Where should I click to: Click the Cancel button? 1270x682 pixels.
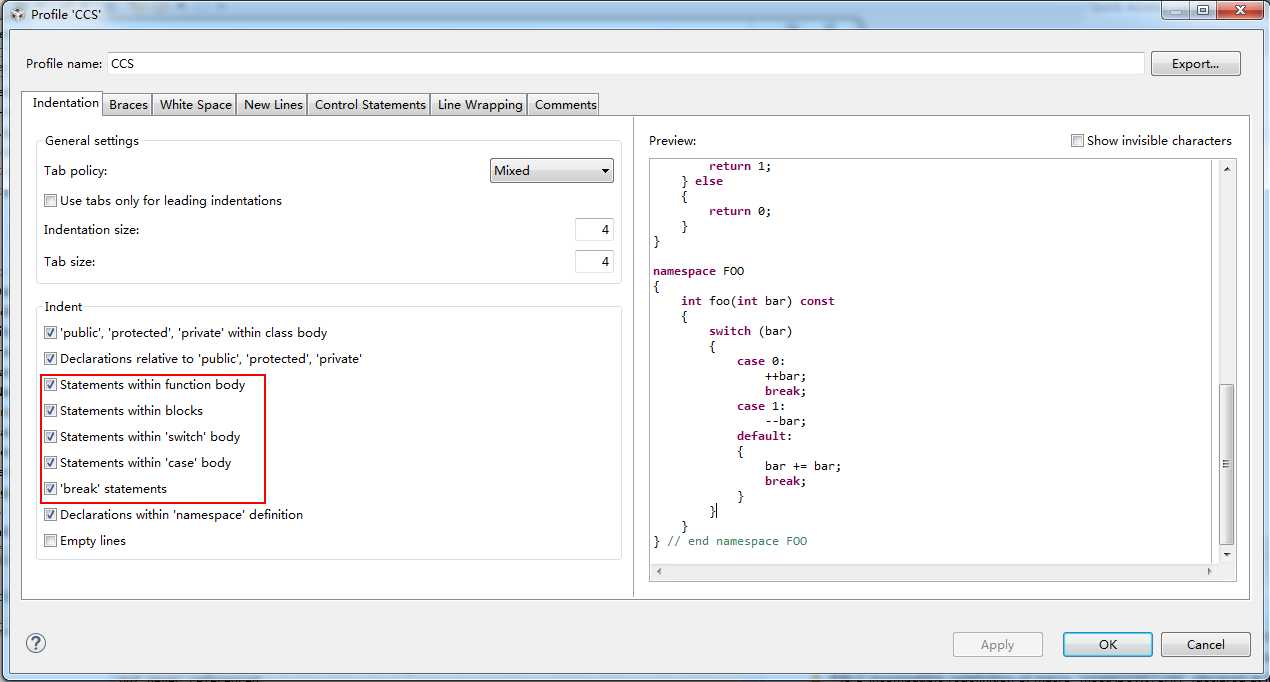[x=1205, y=645]
